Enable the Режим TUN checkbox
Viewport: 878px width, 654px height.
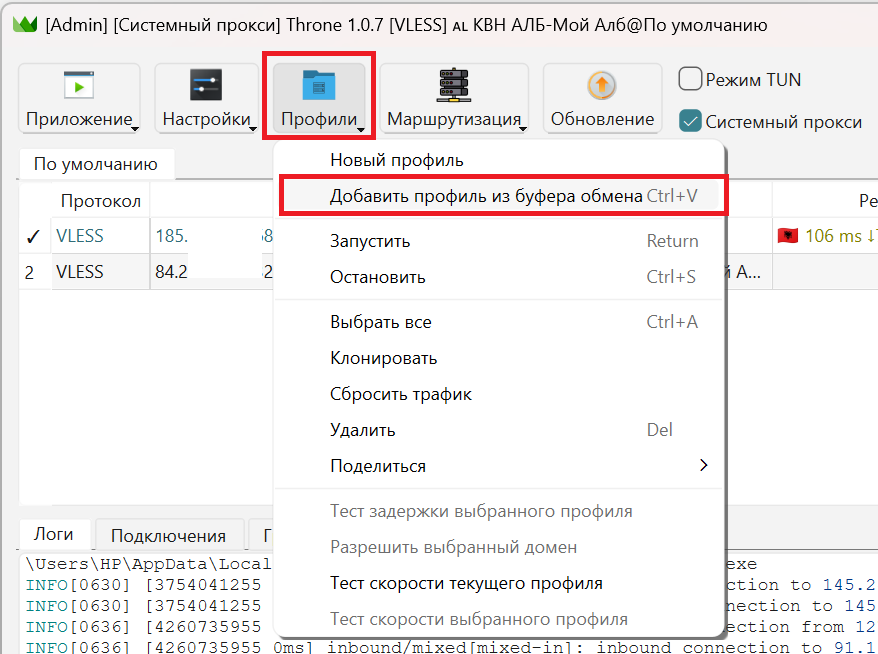(x=690, y=79)
